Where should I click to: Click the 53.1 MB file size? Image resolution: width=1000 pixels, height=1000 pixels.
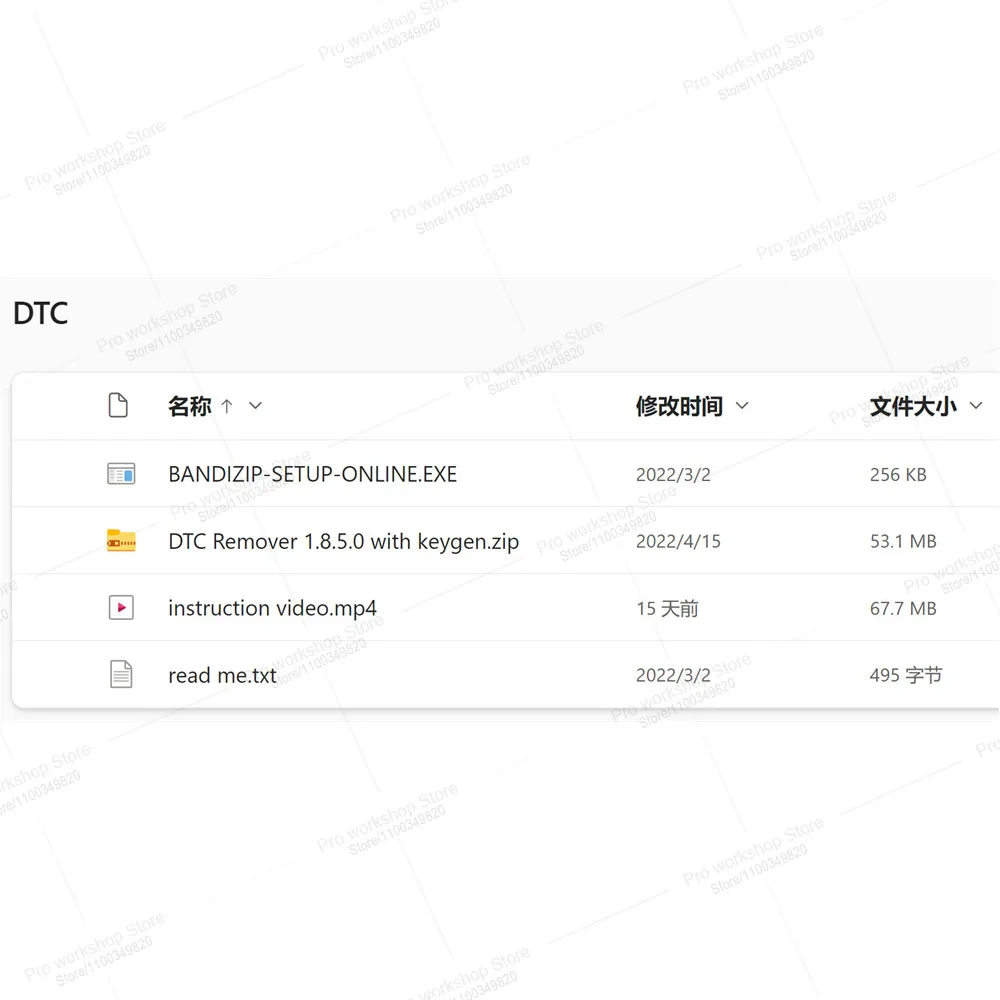(x=903, y=541)
